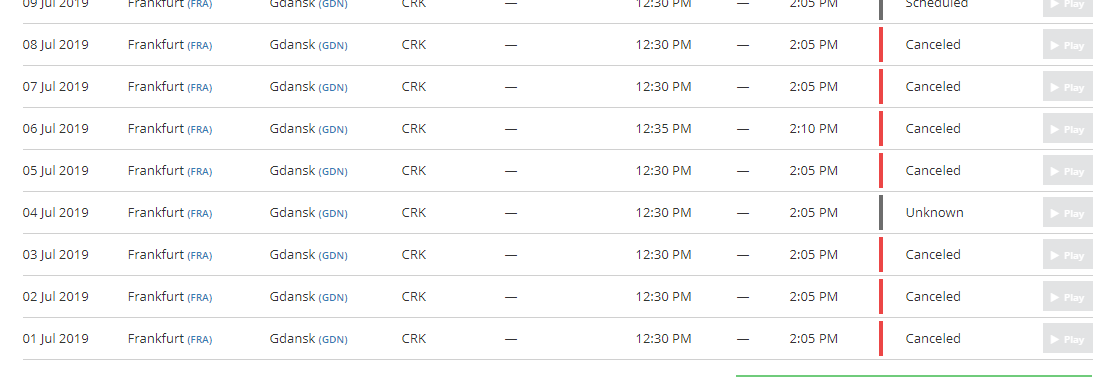
Task: Click Play button for 01 Jul 2019 flight
Action: (1067, 339)
